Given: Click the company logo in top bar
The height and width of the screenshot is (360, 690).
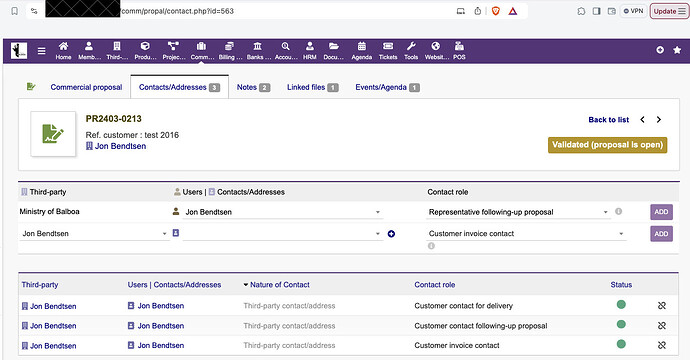Looking at the screenshot, I should [19, 51].
